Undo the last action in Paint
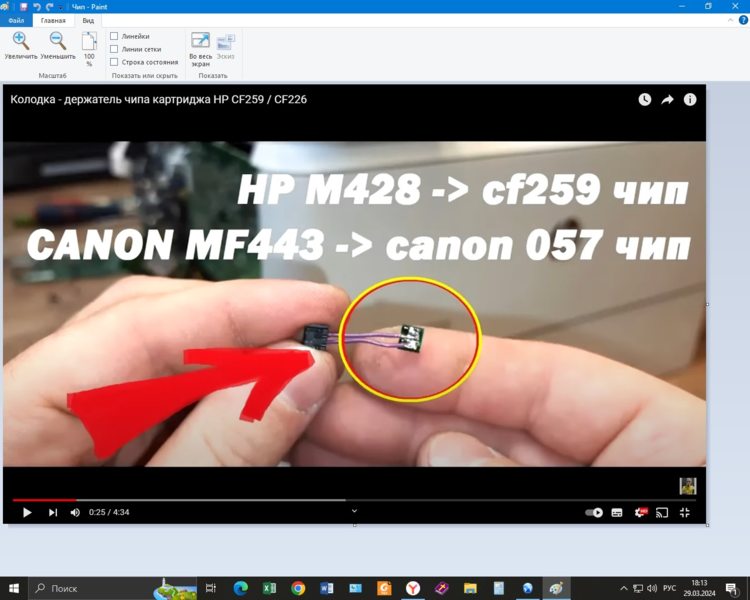750x600 pixels. [37, 7]
